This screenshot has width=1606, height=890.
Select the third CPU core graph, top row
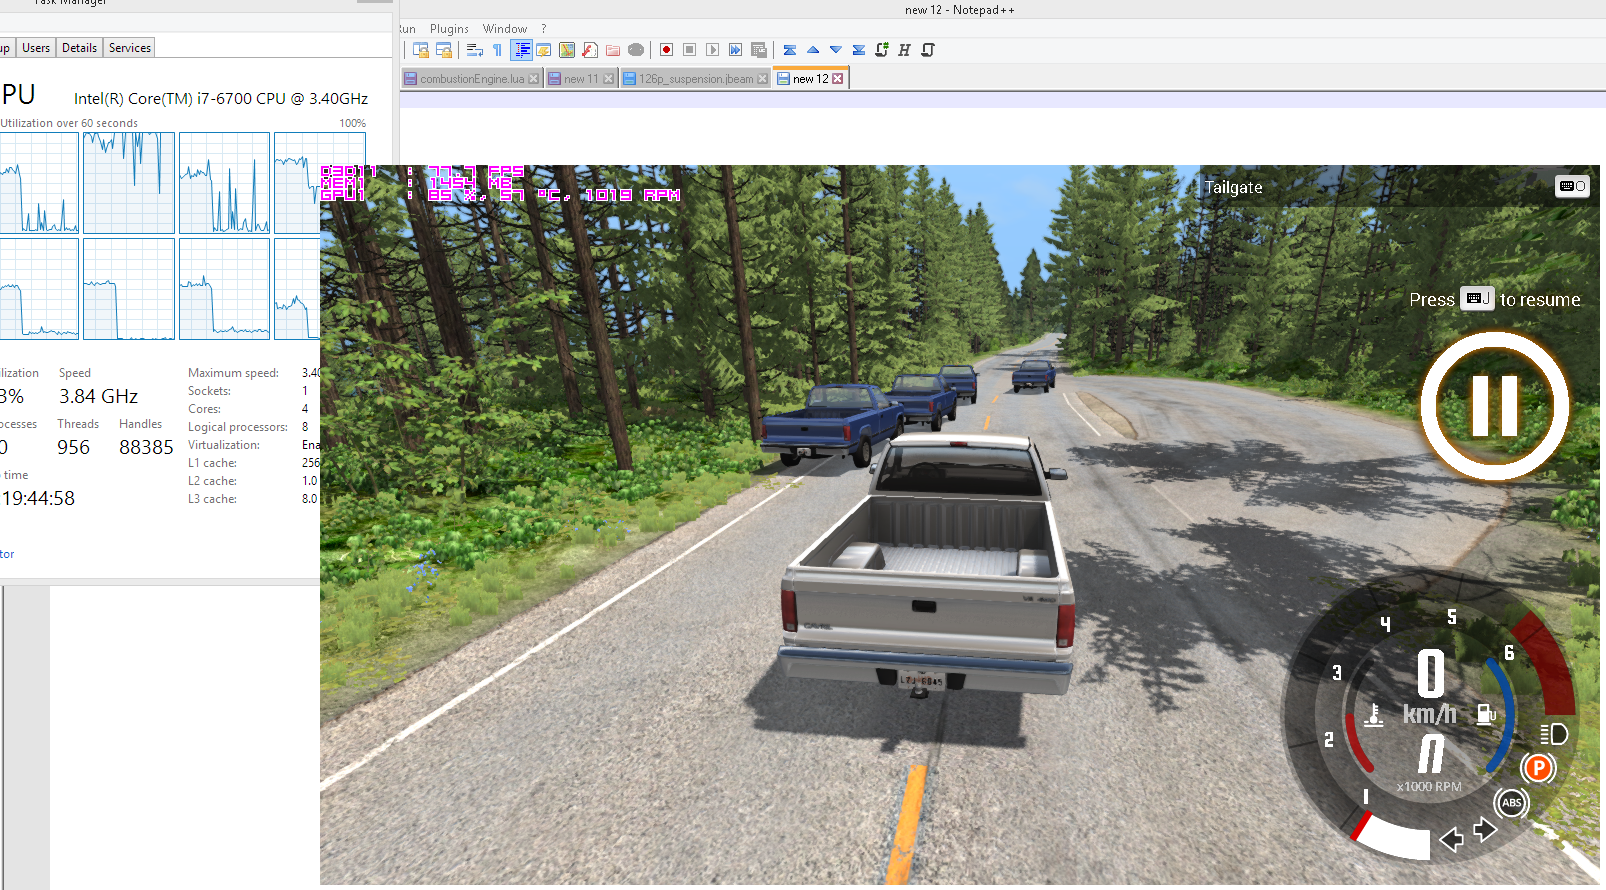coord(224,183)
